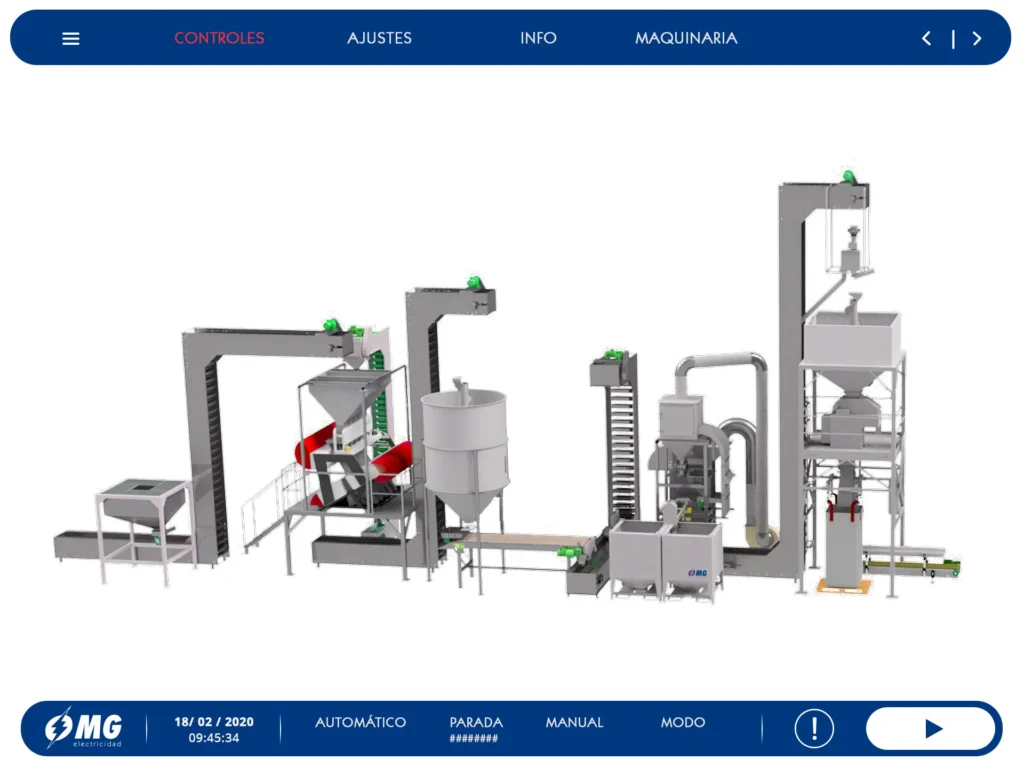The height and width of the screenshot is (768, 1024).
Task: Select the tall bucket elevator tower on right
Action: click(790, 379)
